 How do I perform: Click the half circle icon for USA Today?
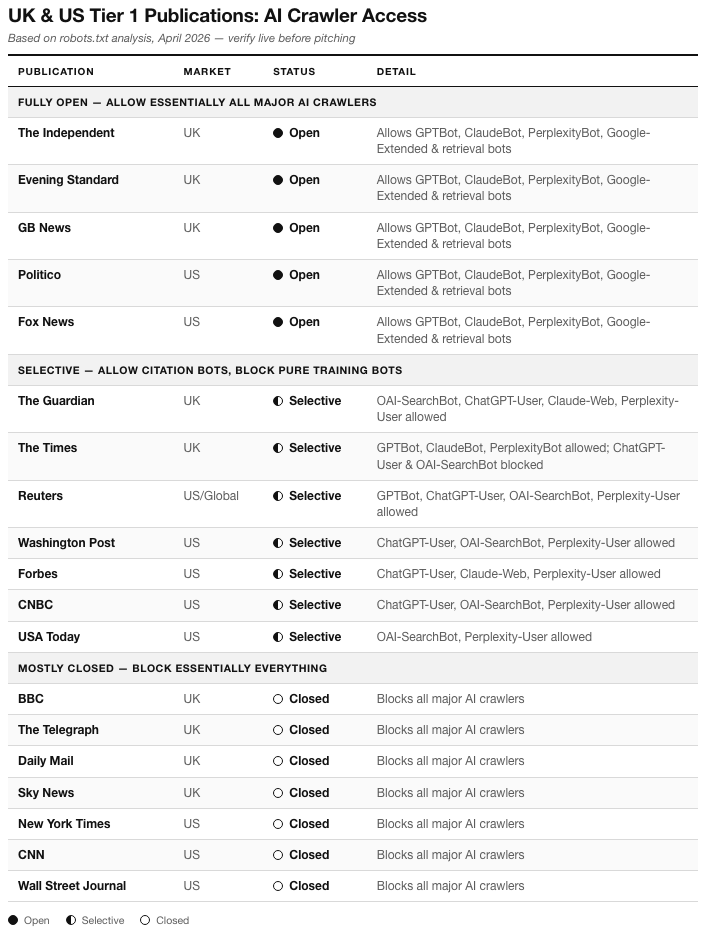tap(278, 637)
